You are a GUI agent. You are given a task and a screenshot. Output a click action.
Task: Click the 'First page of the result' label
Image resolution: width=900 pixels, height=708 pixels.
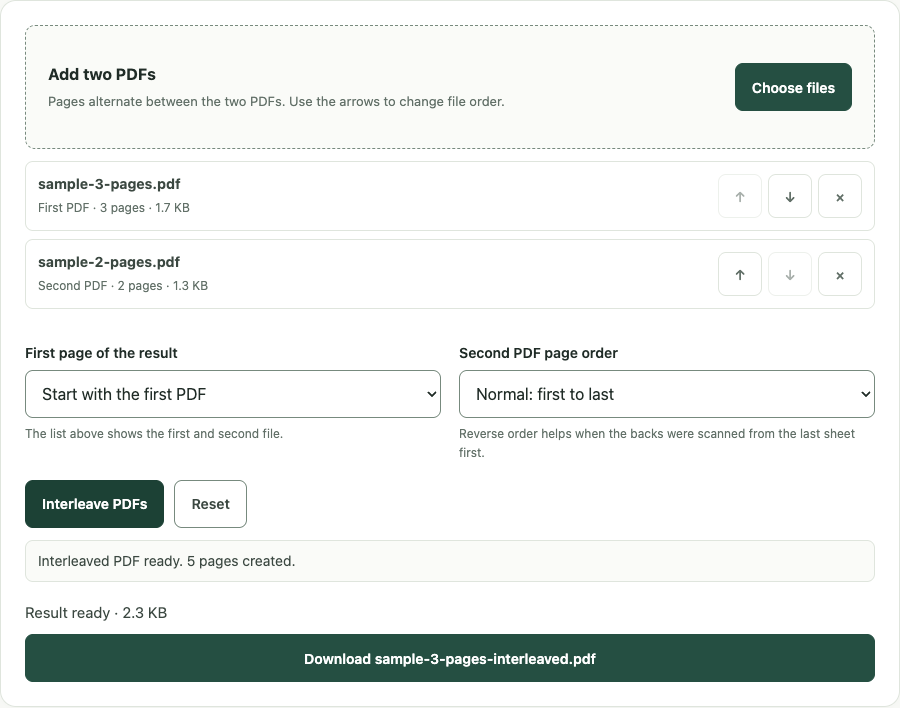pyautogui.click(x=102, y=353)
